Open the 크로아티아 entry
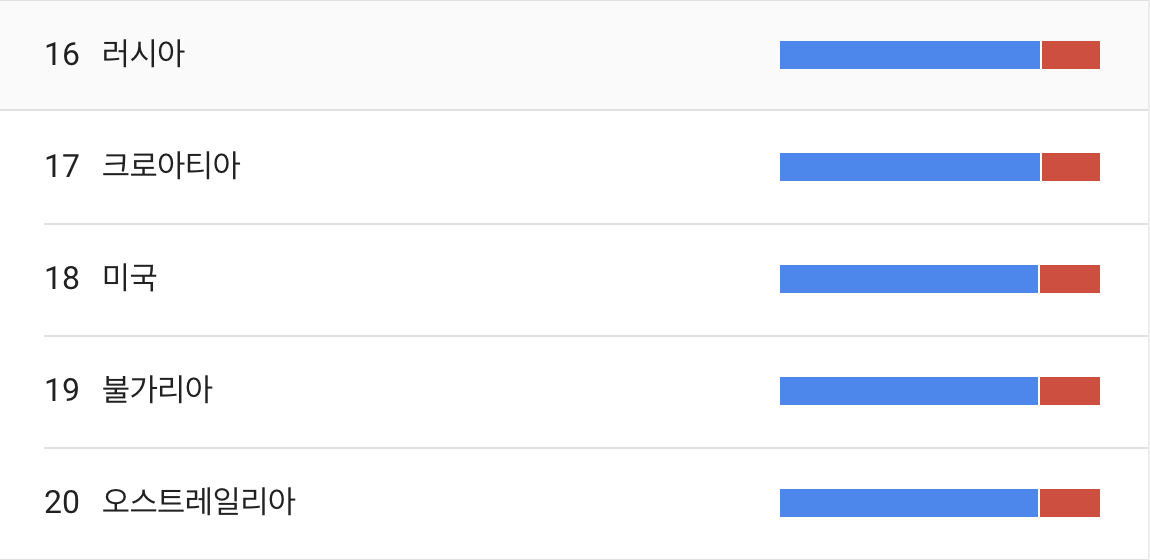 [171, 166]
